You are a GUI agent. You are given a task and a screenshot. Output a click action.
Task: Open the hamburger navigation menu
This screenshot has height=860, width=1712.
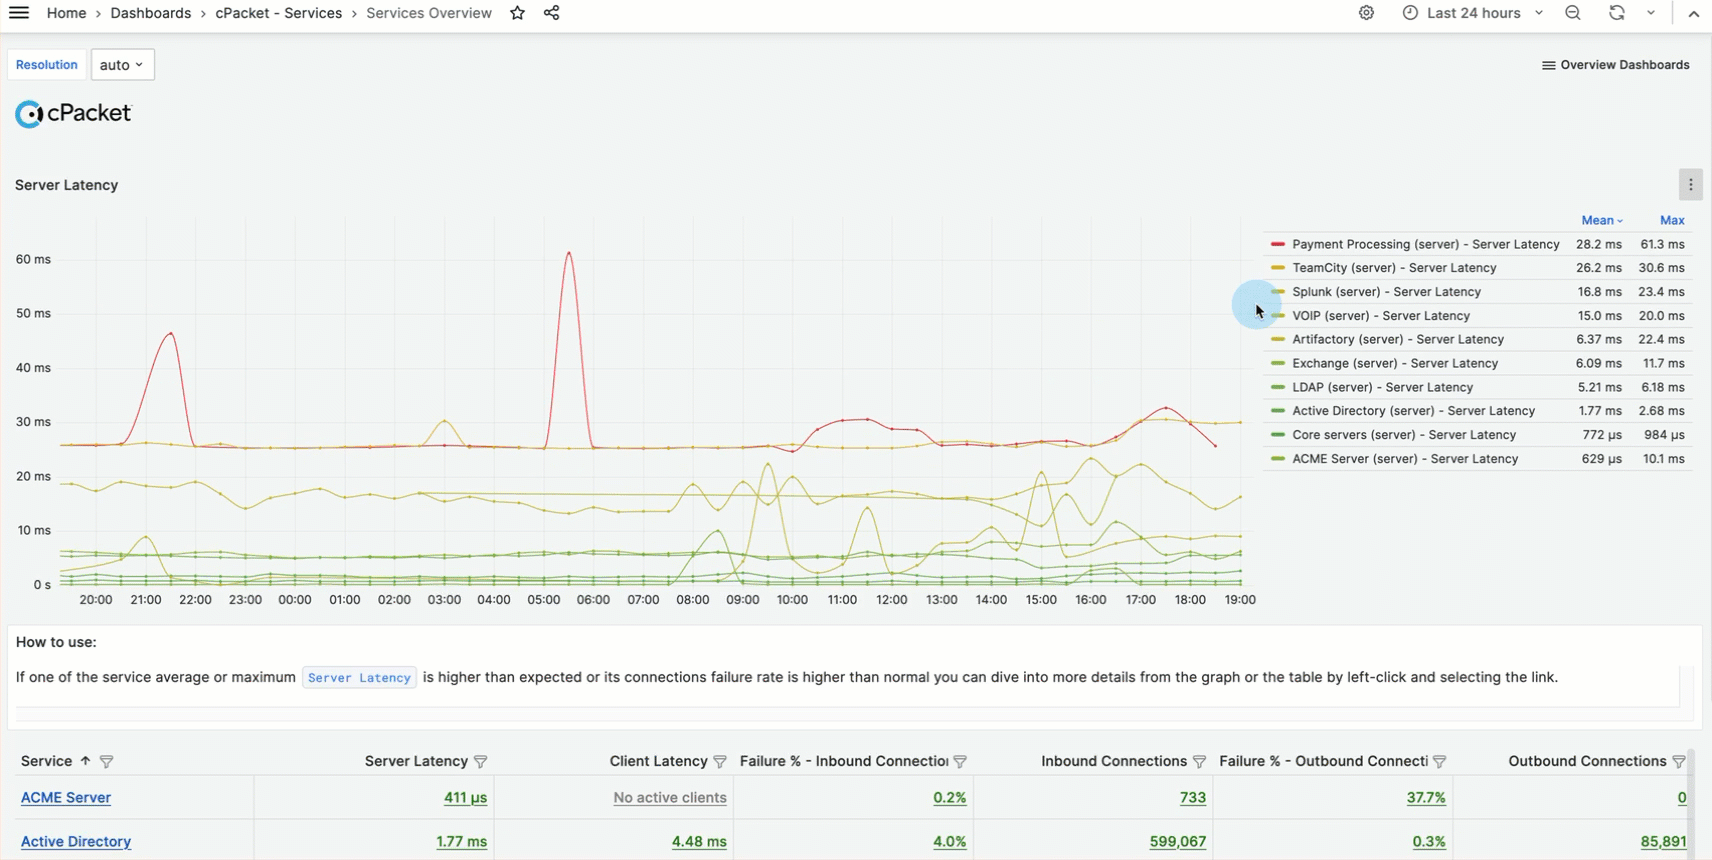[19, 13]
